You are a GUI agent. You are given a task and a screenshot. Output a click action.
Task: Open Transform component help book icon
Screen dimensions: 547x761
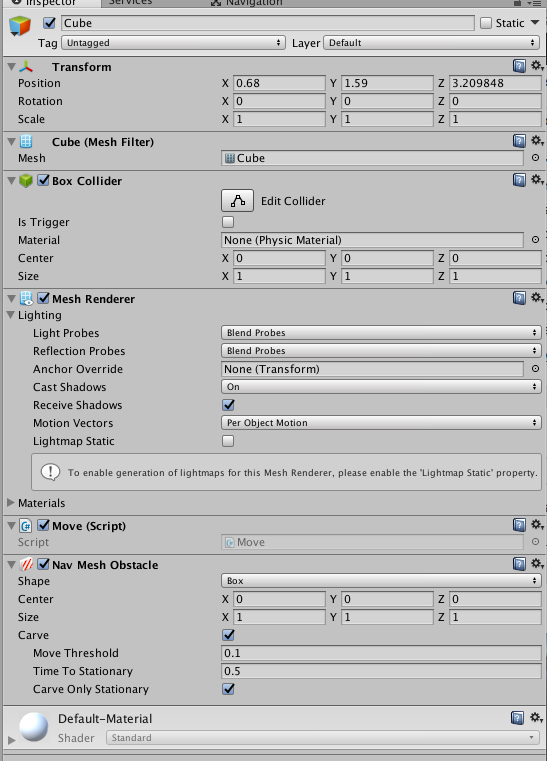coord(519,66)
